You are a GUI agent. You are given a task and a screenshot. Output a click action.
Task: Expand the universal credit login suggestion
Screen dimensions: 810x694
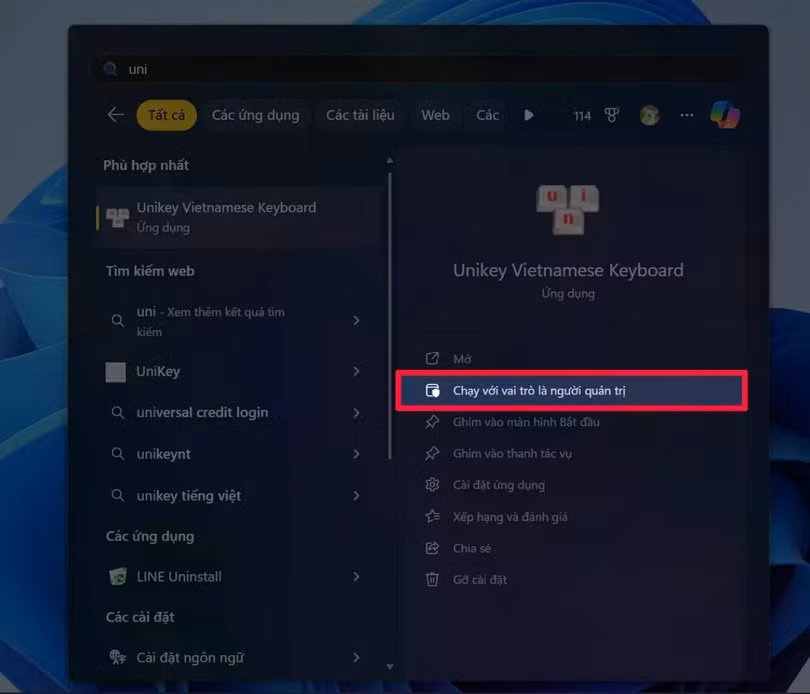(356, 412)
